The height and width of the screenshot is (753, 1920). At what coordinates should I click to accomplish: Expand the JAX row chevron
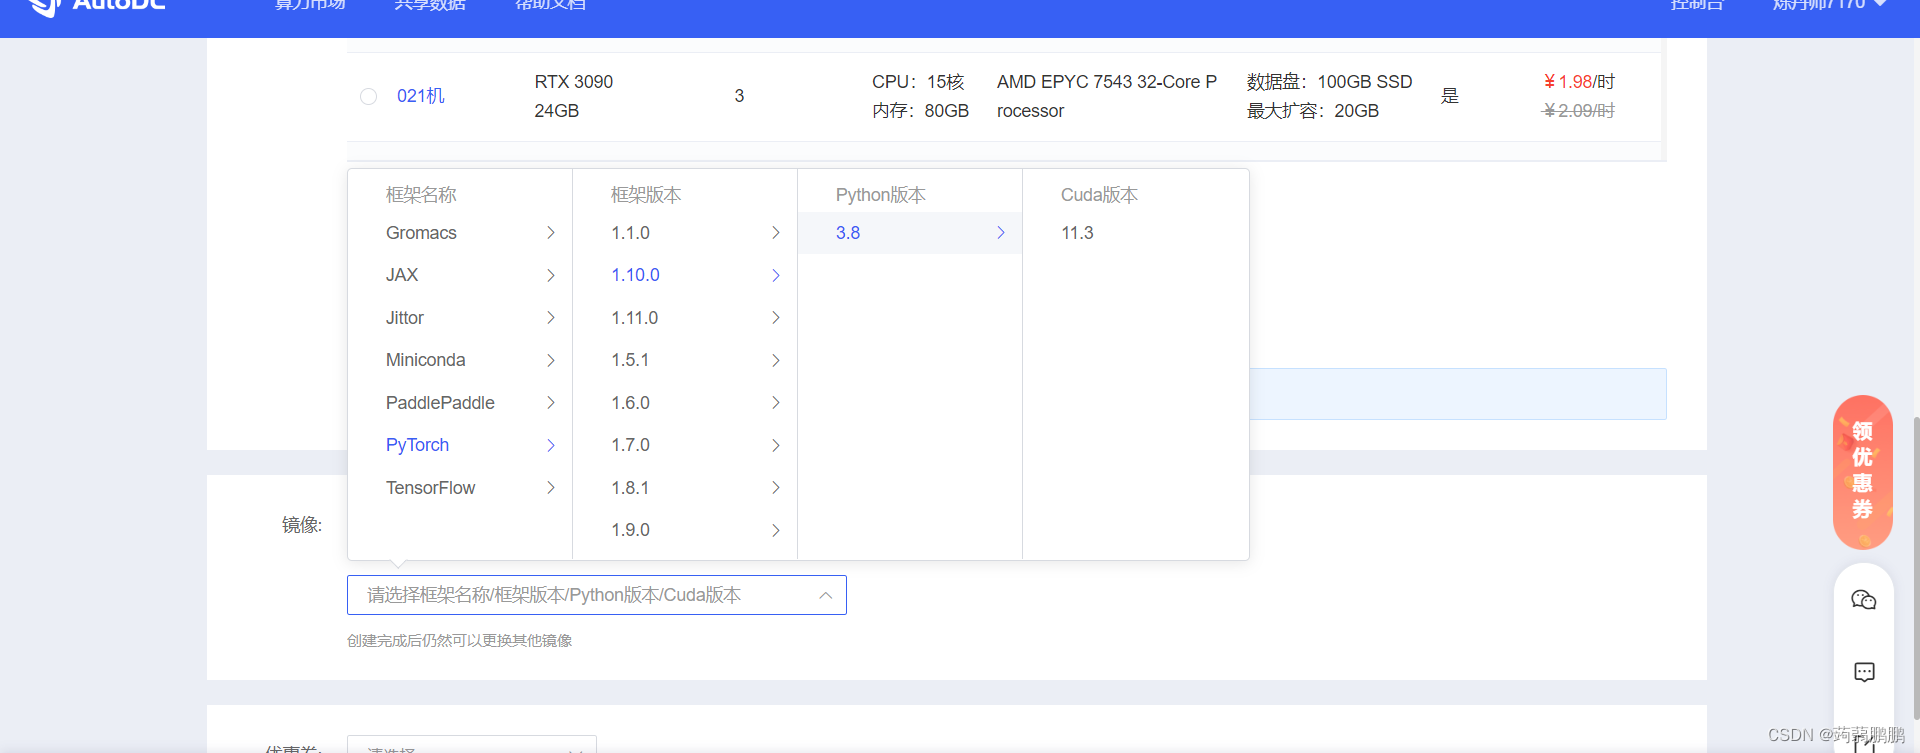[551, 275]
